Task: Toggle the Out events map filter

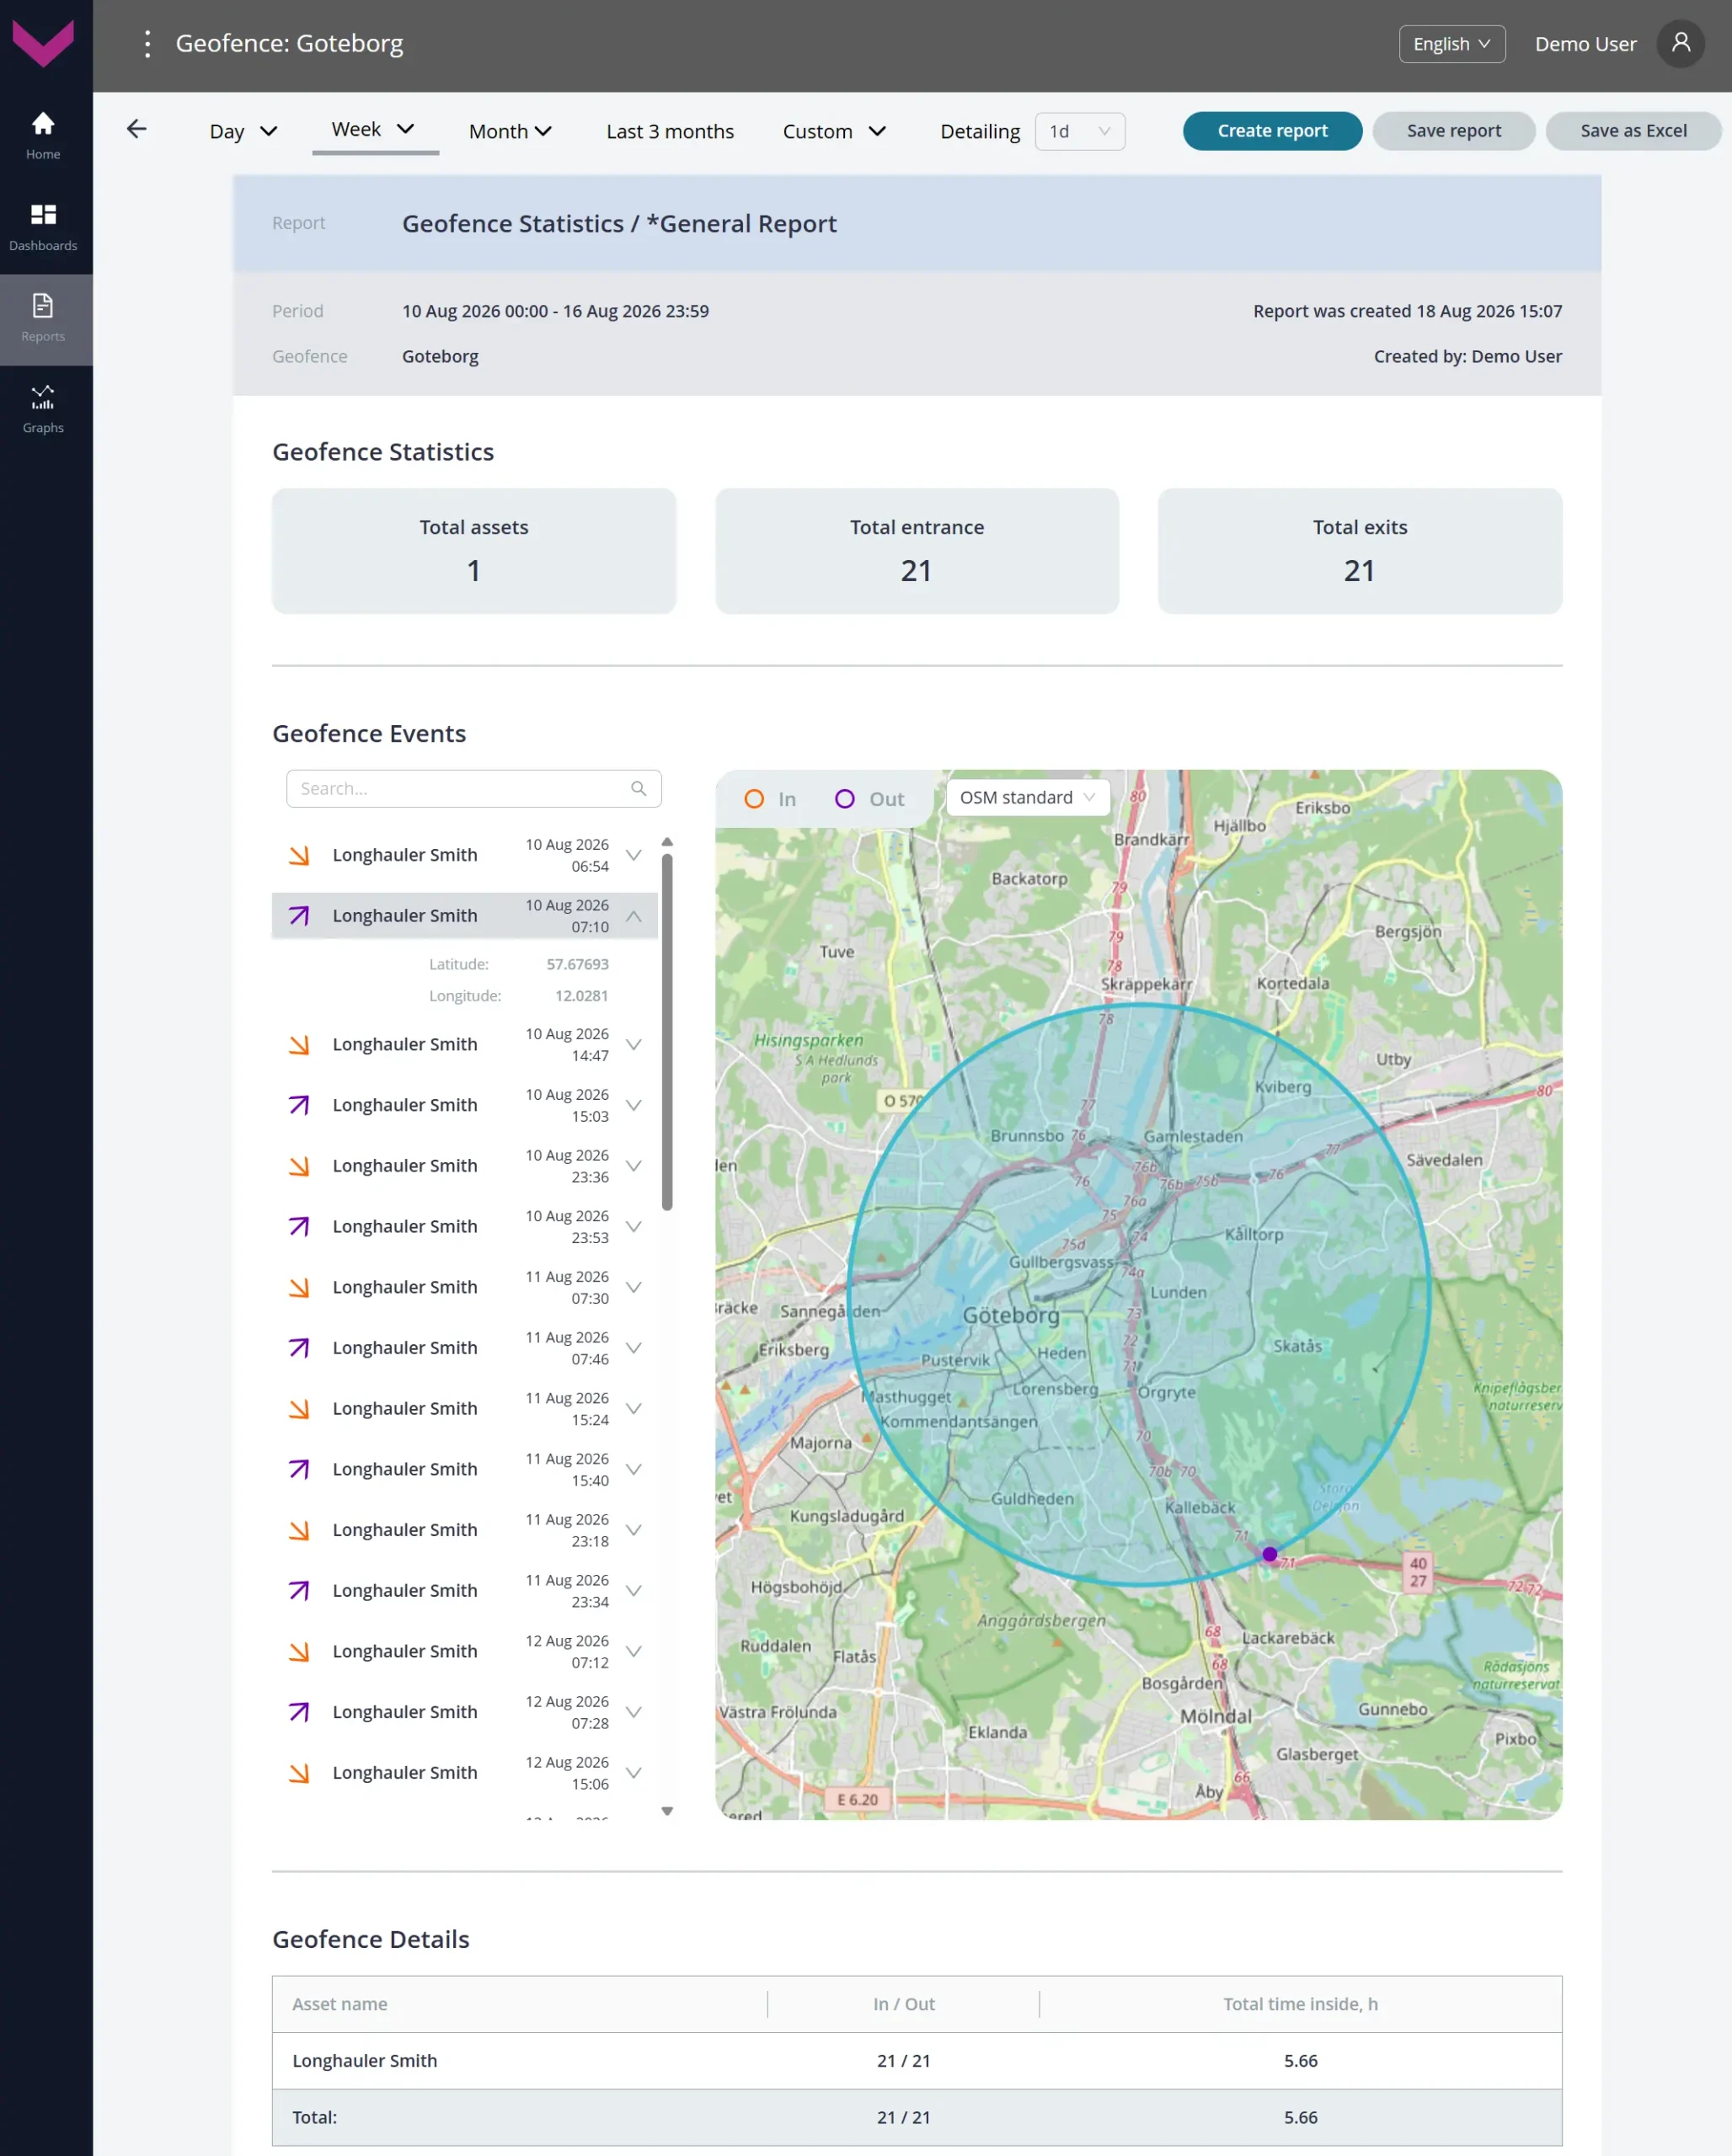Action: click(x=869, y=799)
